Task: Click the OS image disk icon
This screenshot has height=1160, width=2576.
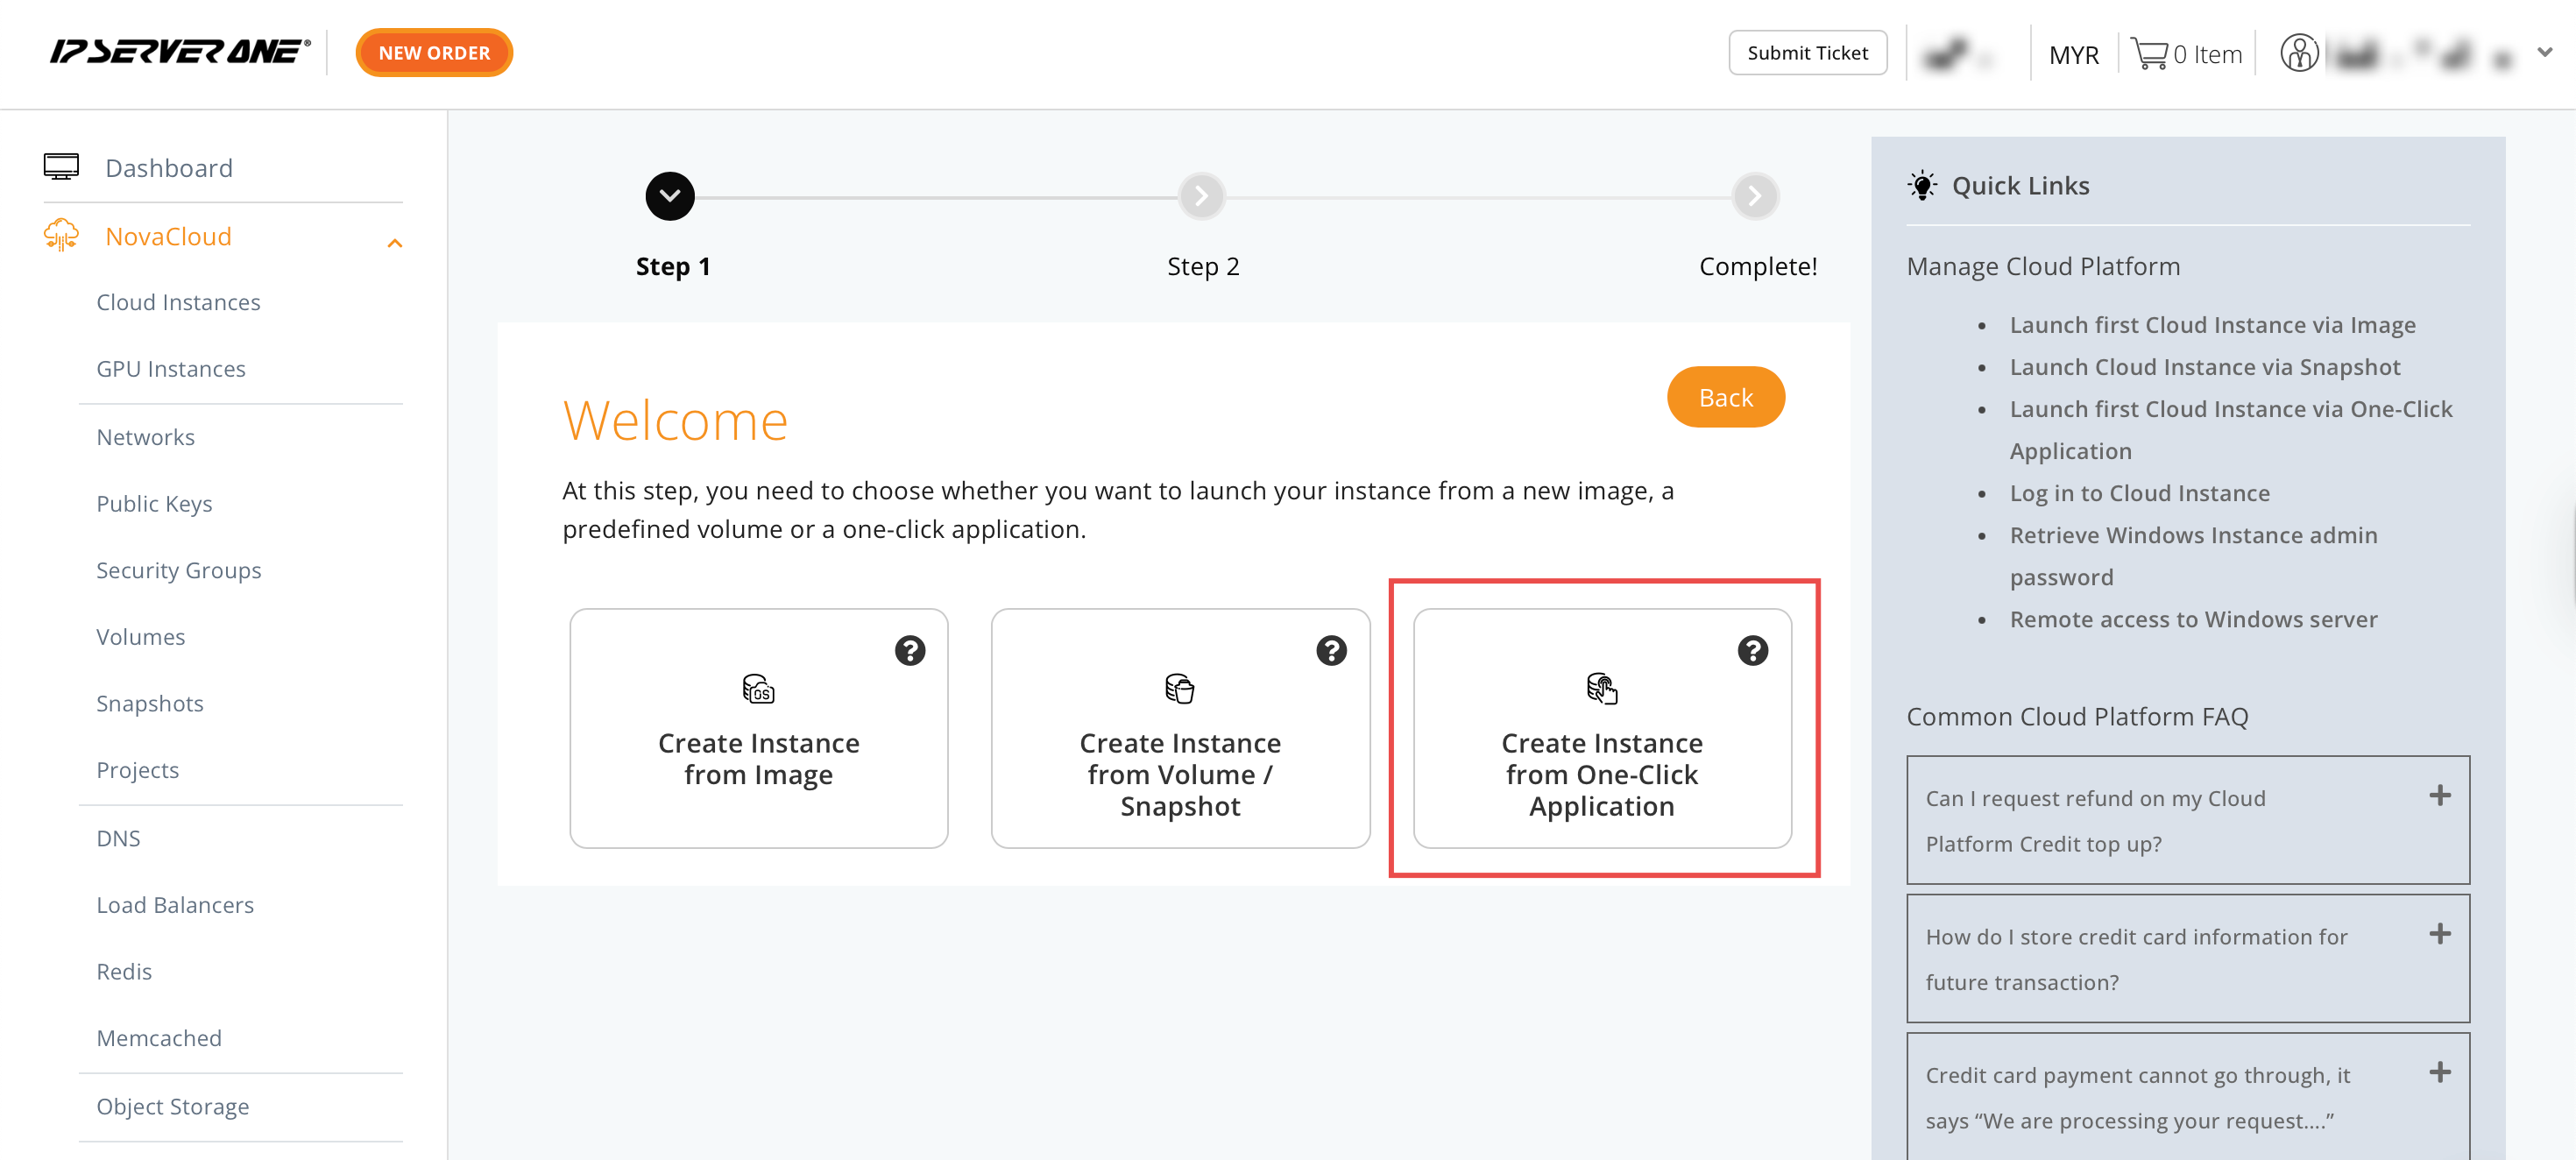Action: pos(759,689)
